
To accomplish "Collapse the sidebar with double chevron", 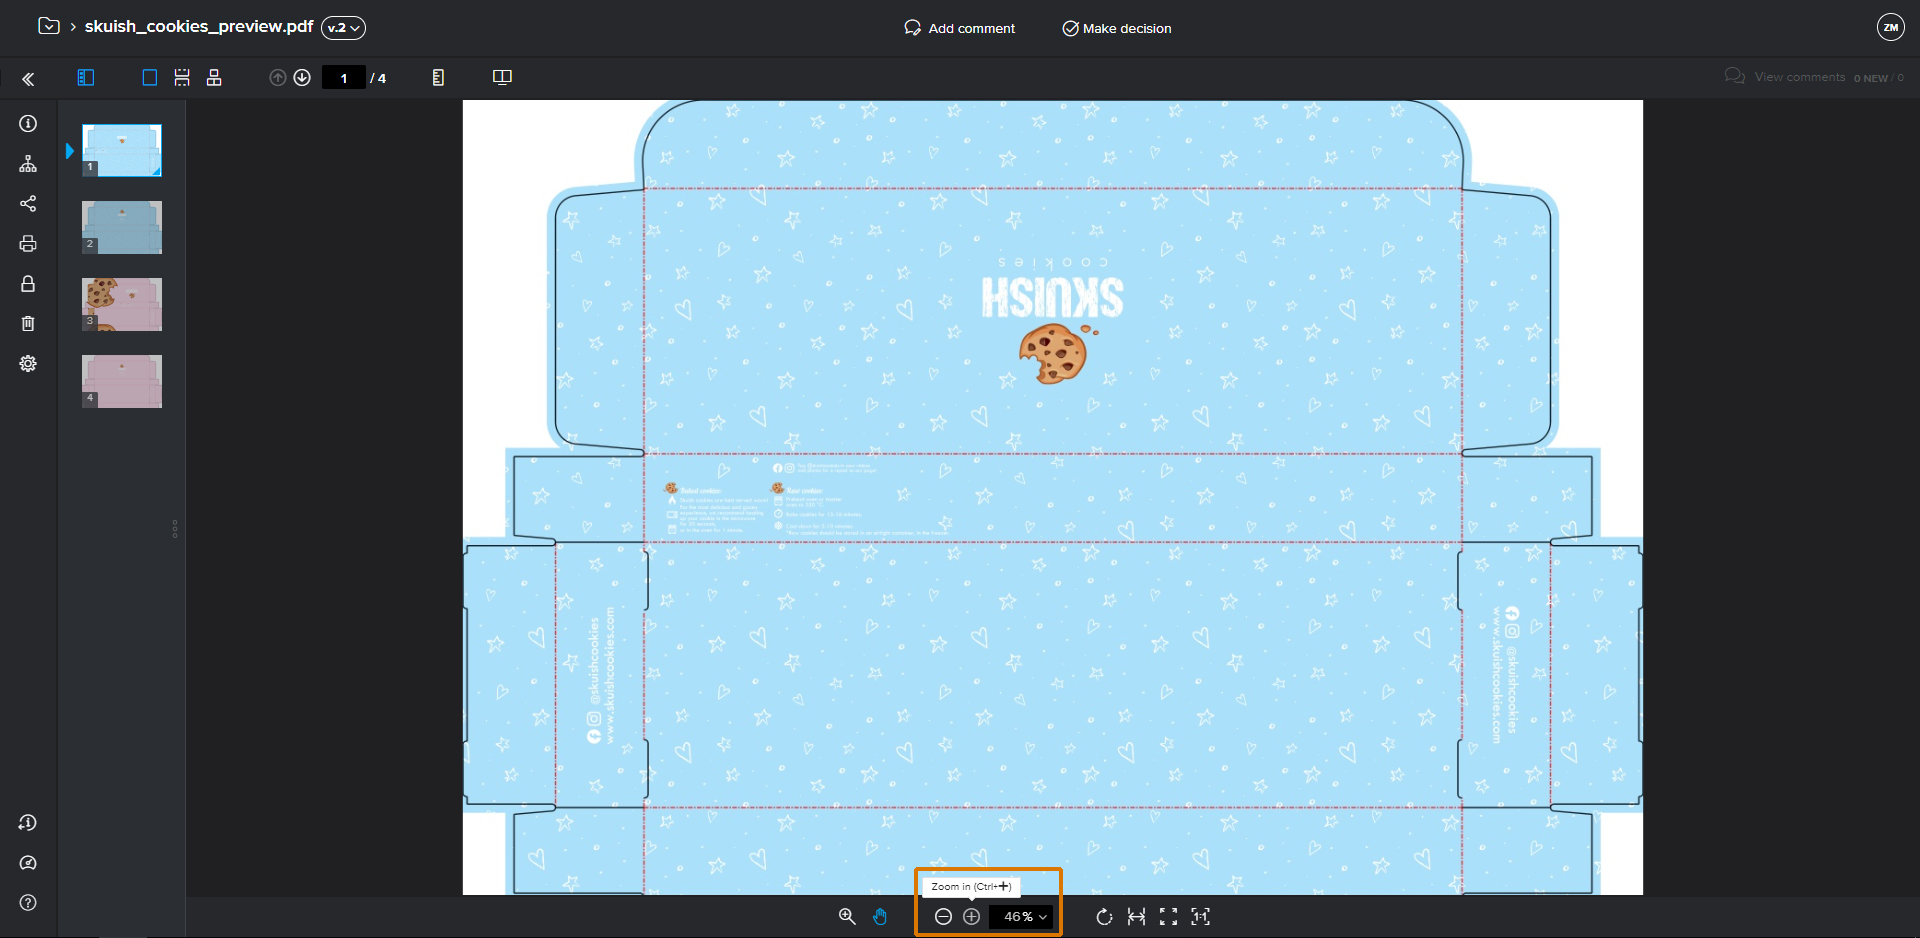I will point(28,79).
